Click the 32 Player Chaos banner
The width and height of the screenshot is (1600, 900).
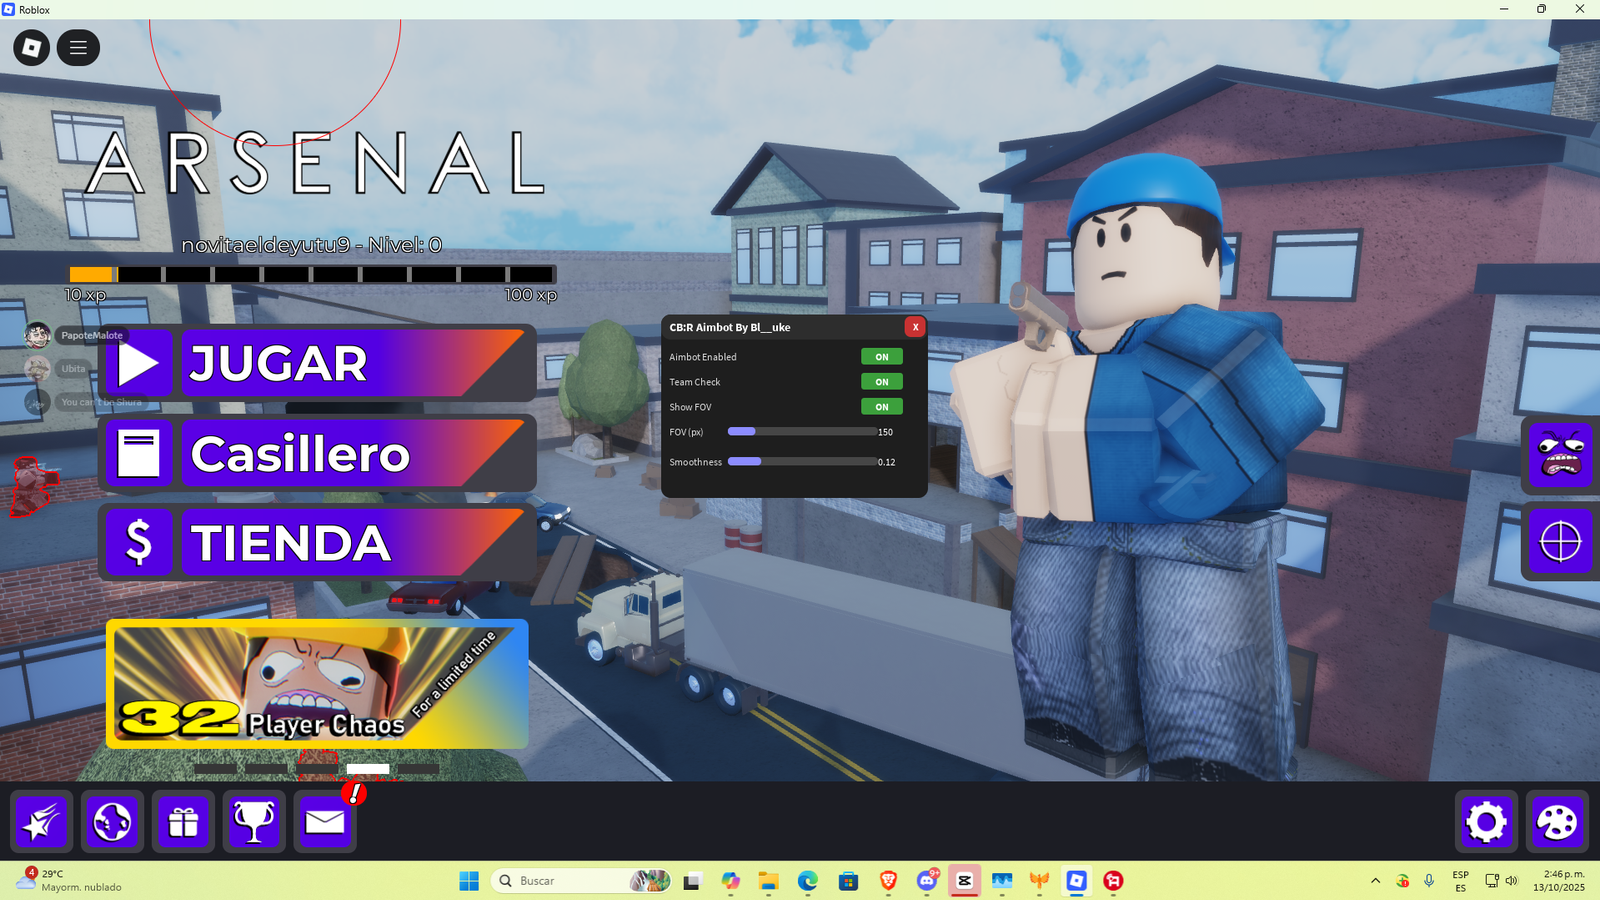317,684
